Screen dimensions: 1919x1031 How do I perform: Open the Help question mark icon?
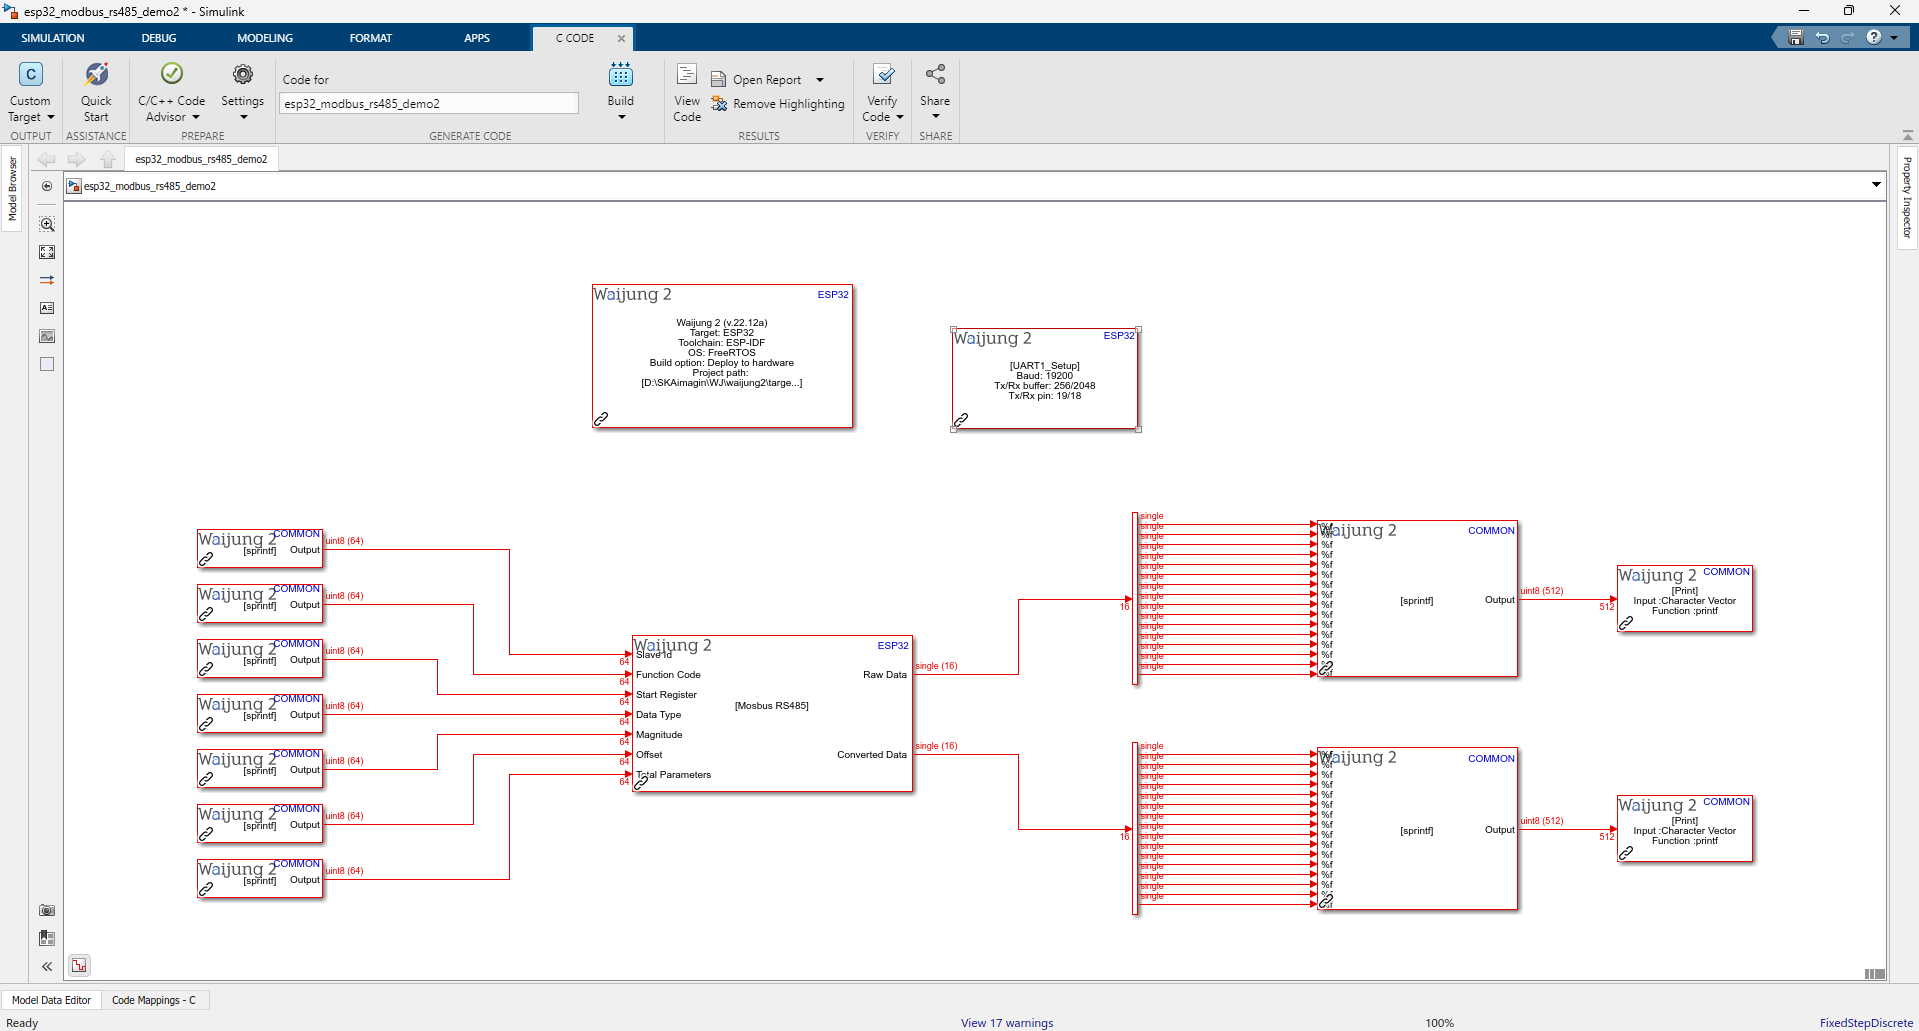[x=1874, y=37]
